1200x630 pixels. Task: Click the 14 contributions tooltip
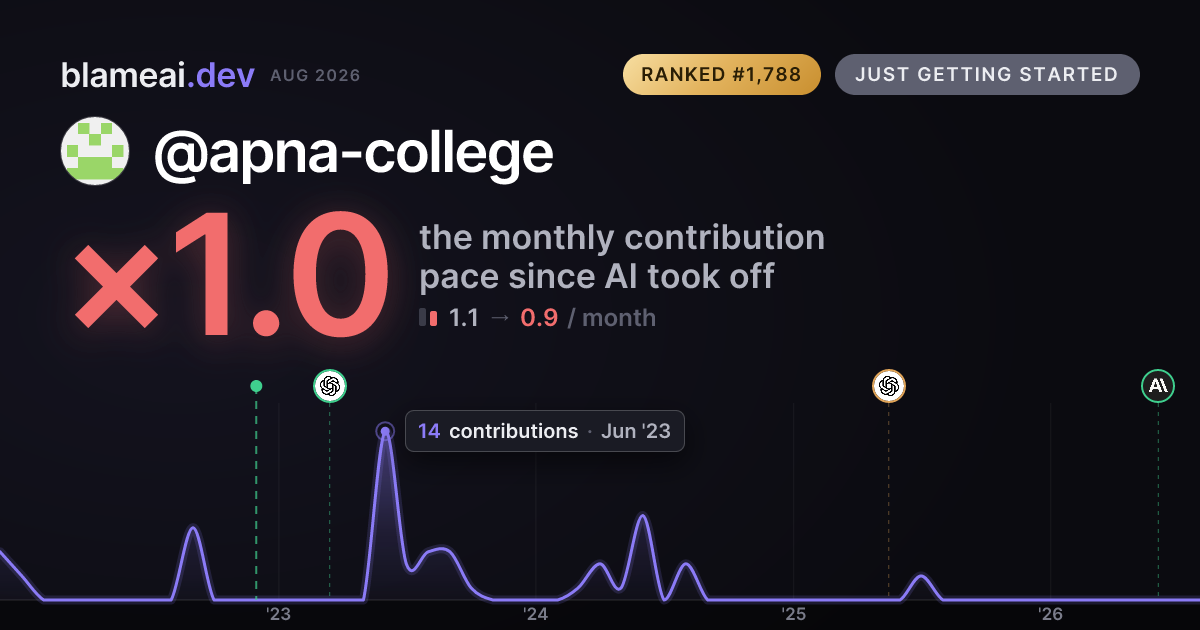click(x=544, y=431)
